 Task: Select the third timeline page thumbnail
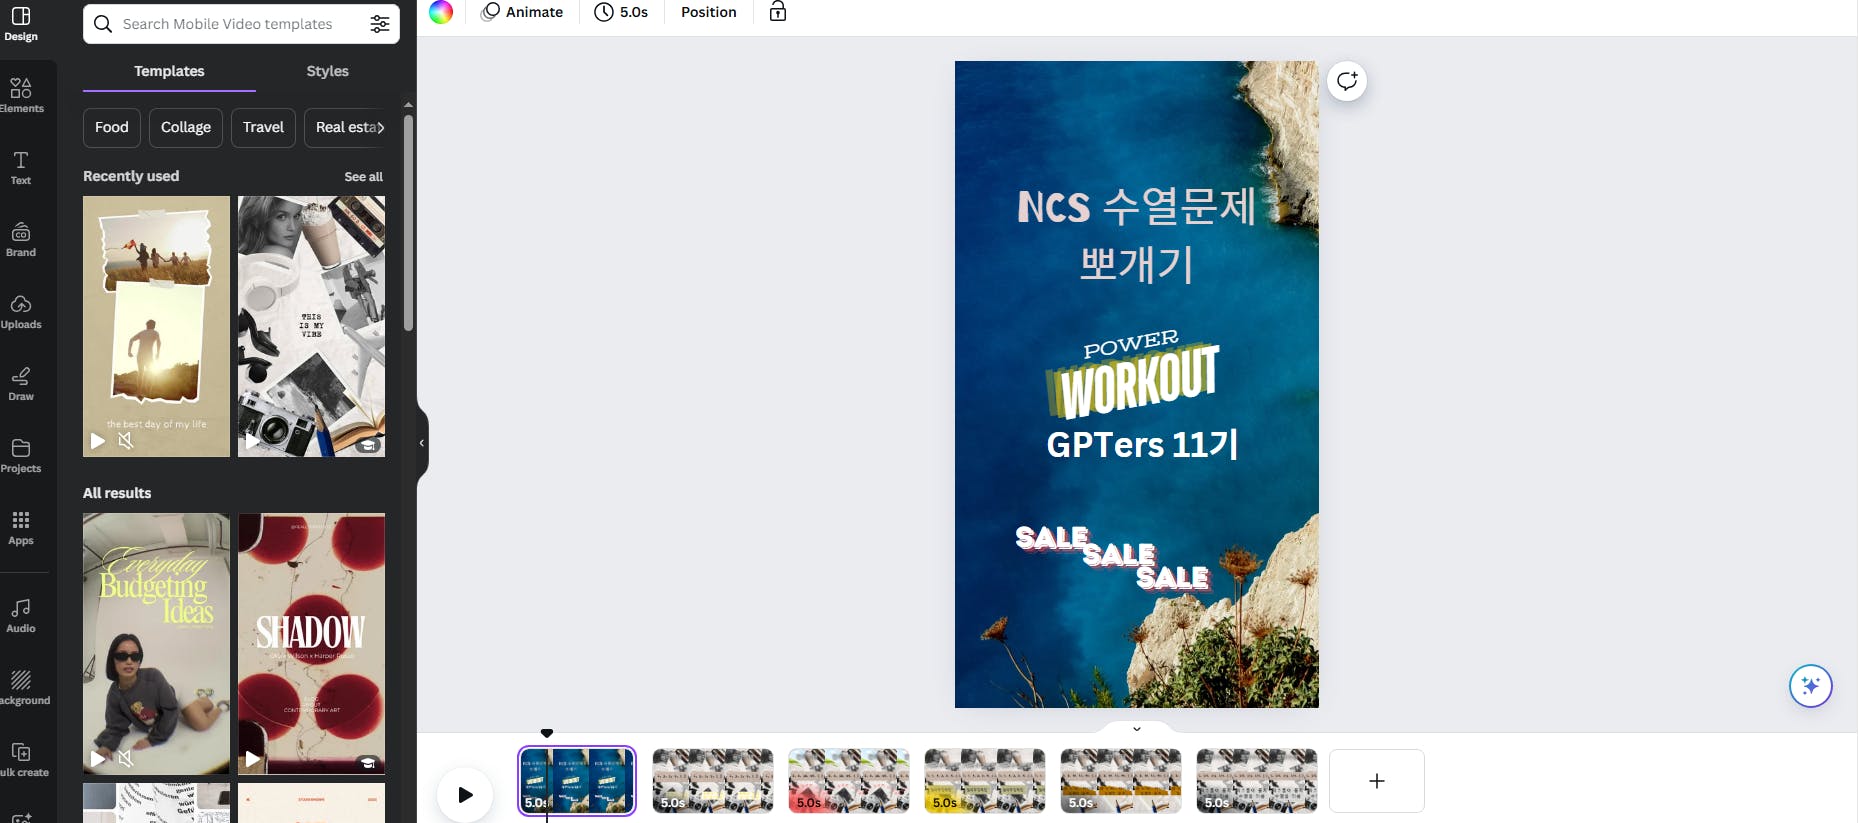[849, 781]
